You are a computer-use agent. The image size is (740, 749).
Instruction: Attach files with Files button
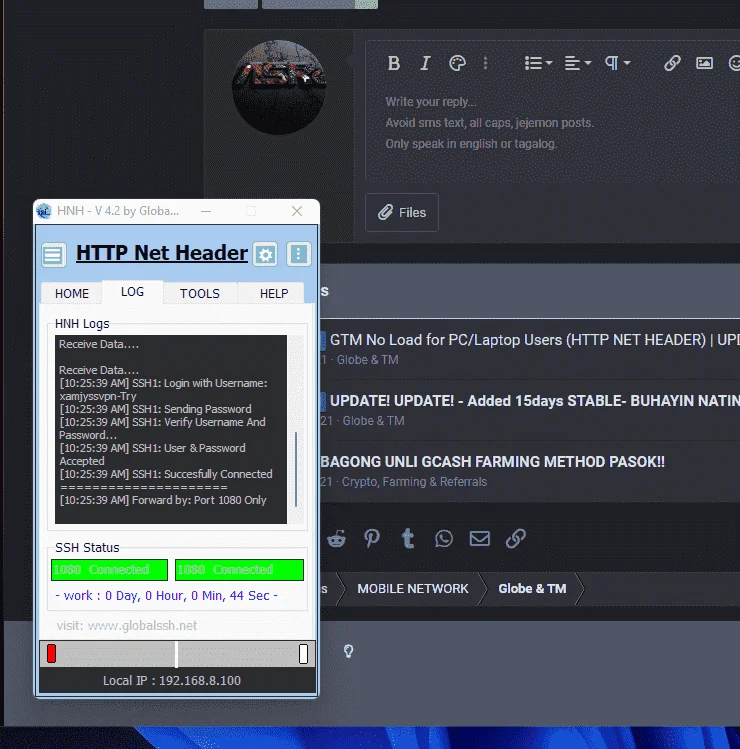pyautogui.click(x=402, y=213)
